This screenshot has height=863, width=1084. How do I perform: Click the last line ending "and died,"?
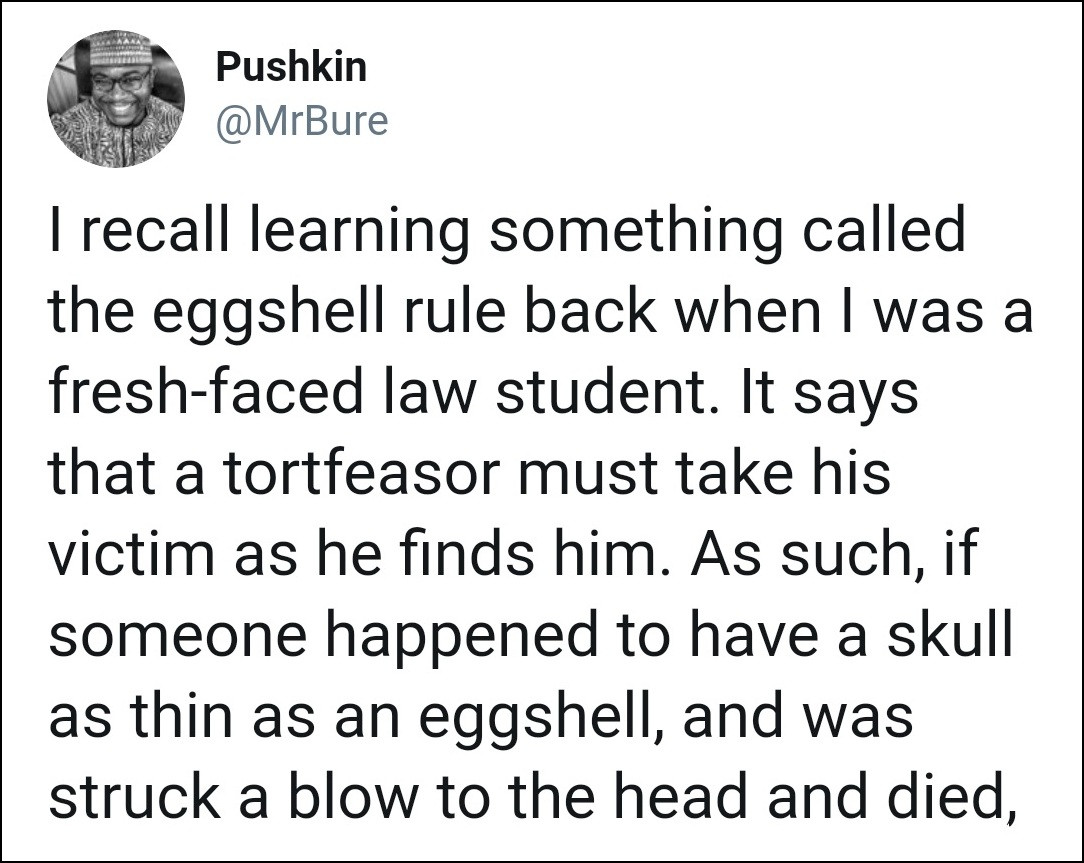(x=532, y=797)
